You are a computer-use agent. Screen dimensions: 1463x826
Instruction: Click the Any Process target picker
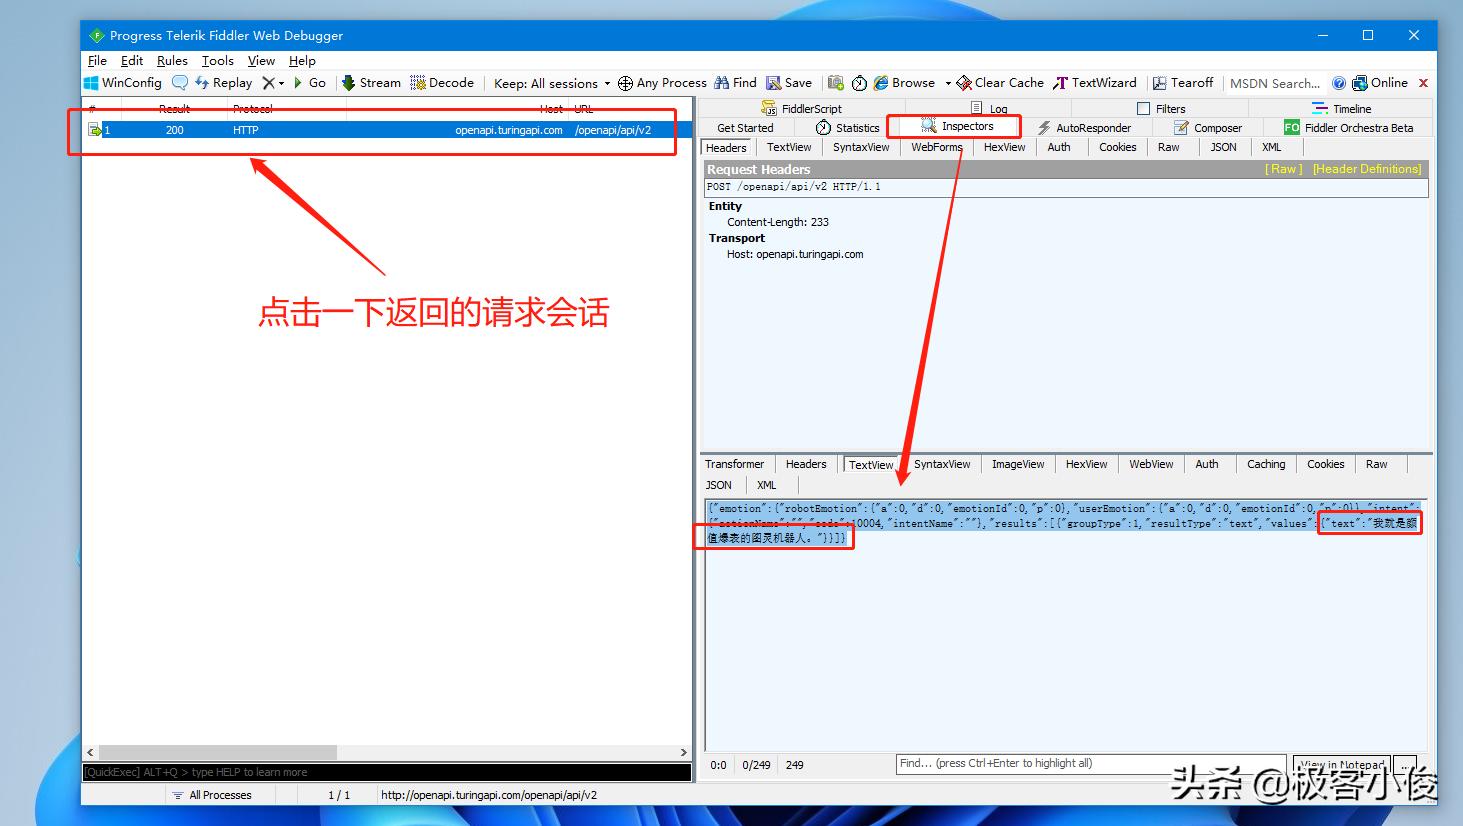pos(662,83)
